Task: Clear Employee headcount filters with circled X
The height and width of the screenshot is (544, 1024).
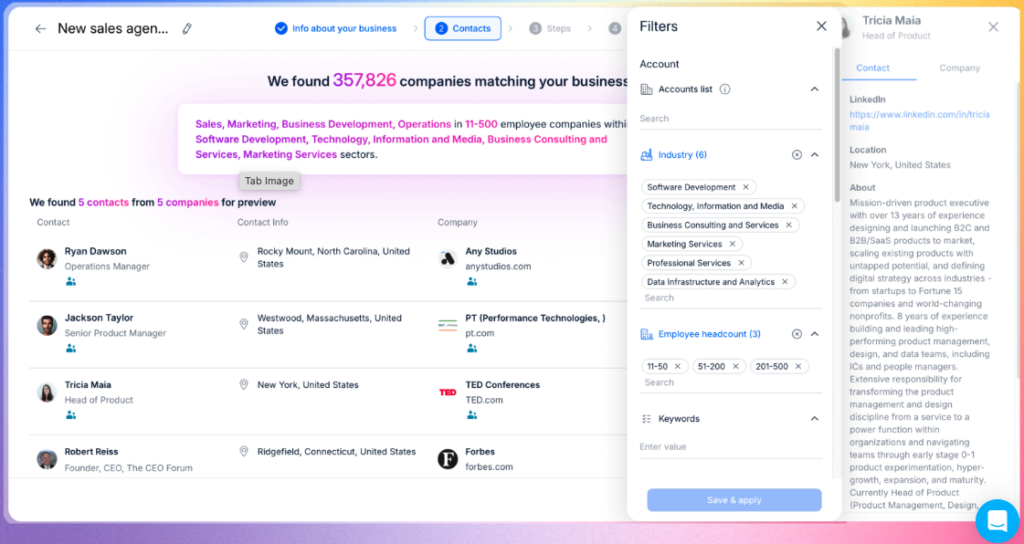Action: click(797, 334)
